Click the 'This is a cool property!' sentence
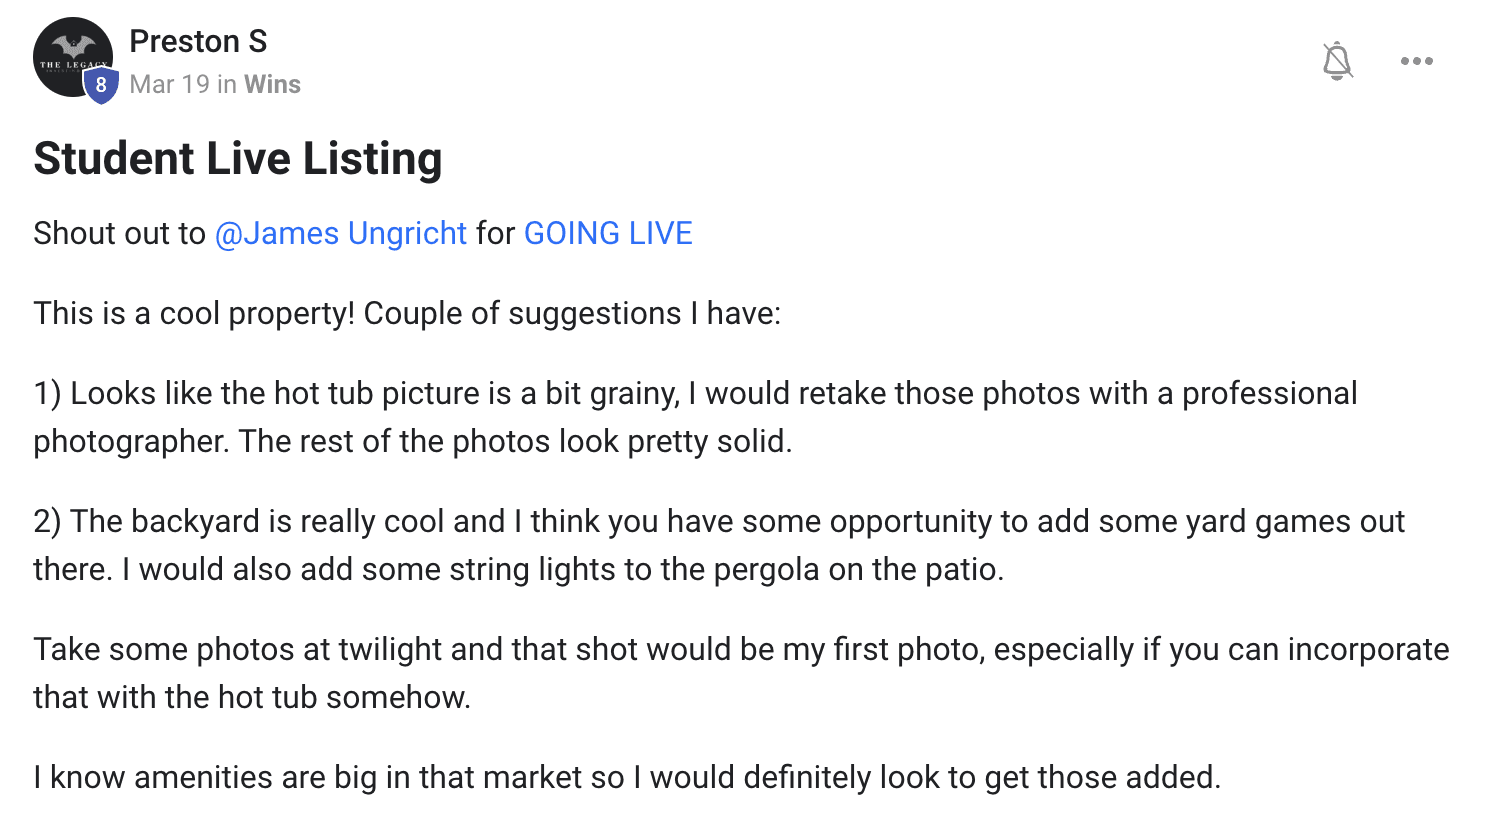This screenshot has width=1489, height=817. pos(194,313)
